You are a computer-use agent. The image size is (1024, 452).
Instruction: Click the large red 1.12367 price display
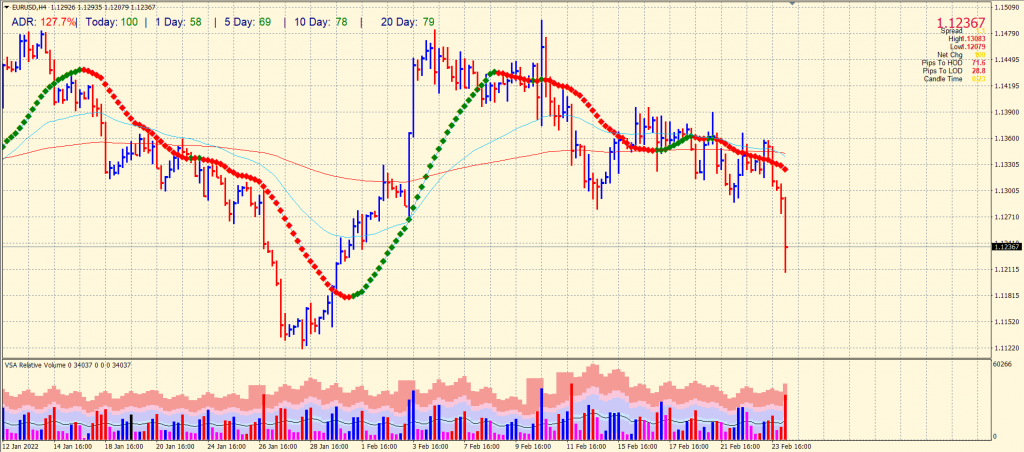tap(961, 23)
